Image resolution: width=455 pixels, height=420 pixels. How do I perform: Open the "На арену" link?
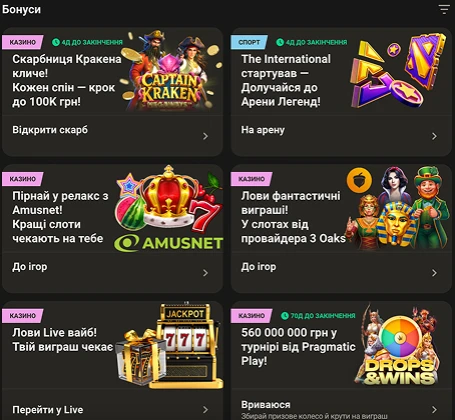click(263, 130)
